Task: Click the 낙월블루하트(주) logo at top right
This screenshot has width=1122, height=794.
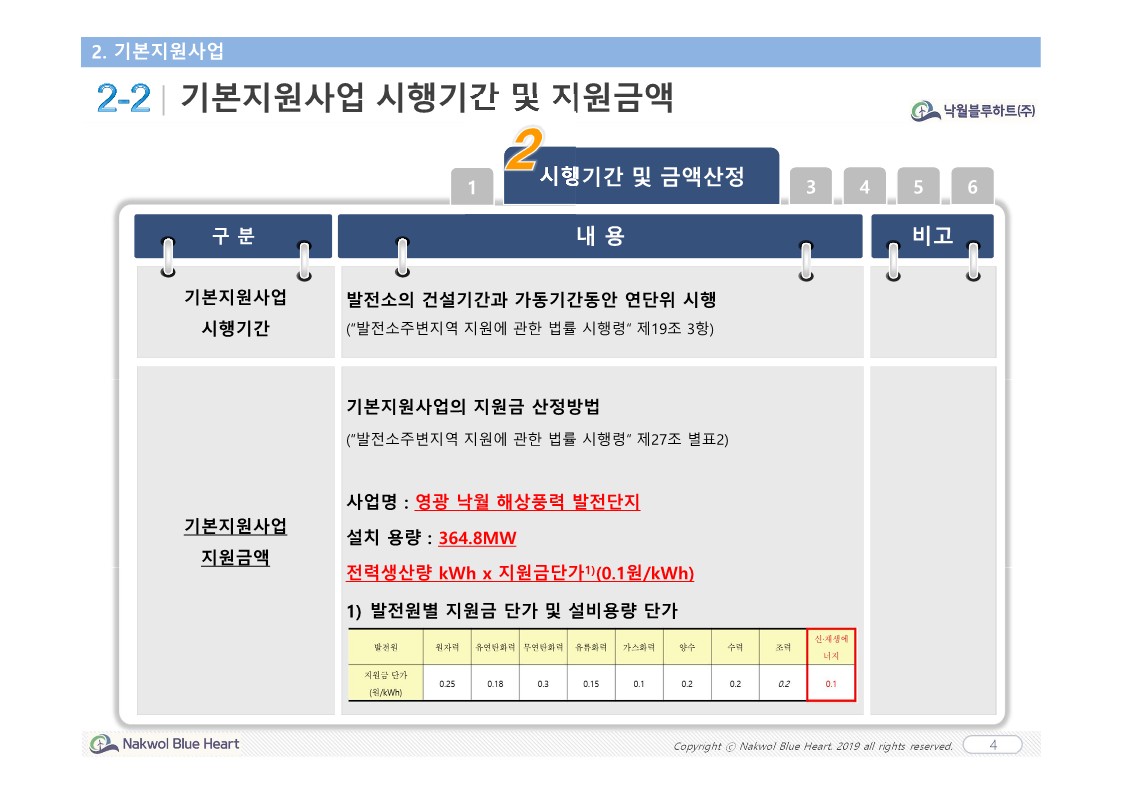Action: [x=973, y=111]
